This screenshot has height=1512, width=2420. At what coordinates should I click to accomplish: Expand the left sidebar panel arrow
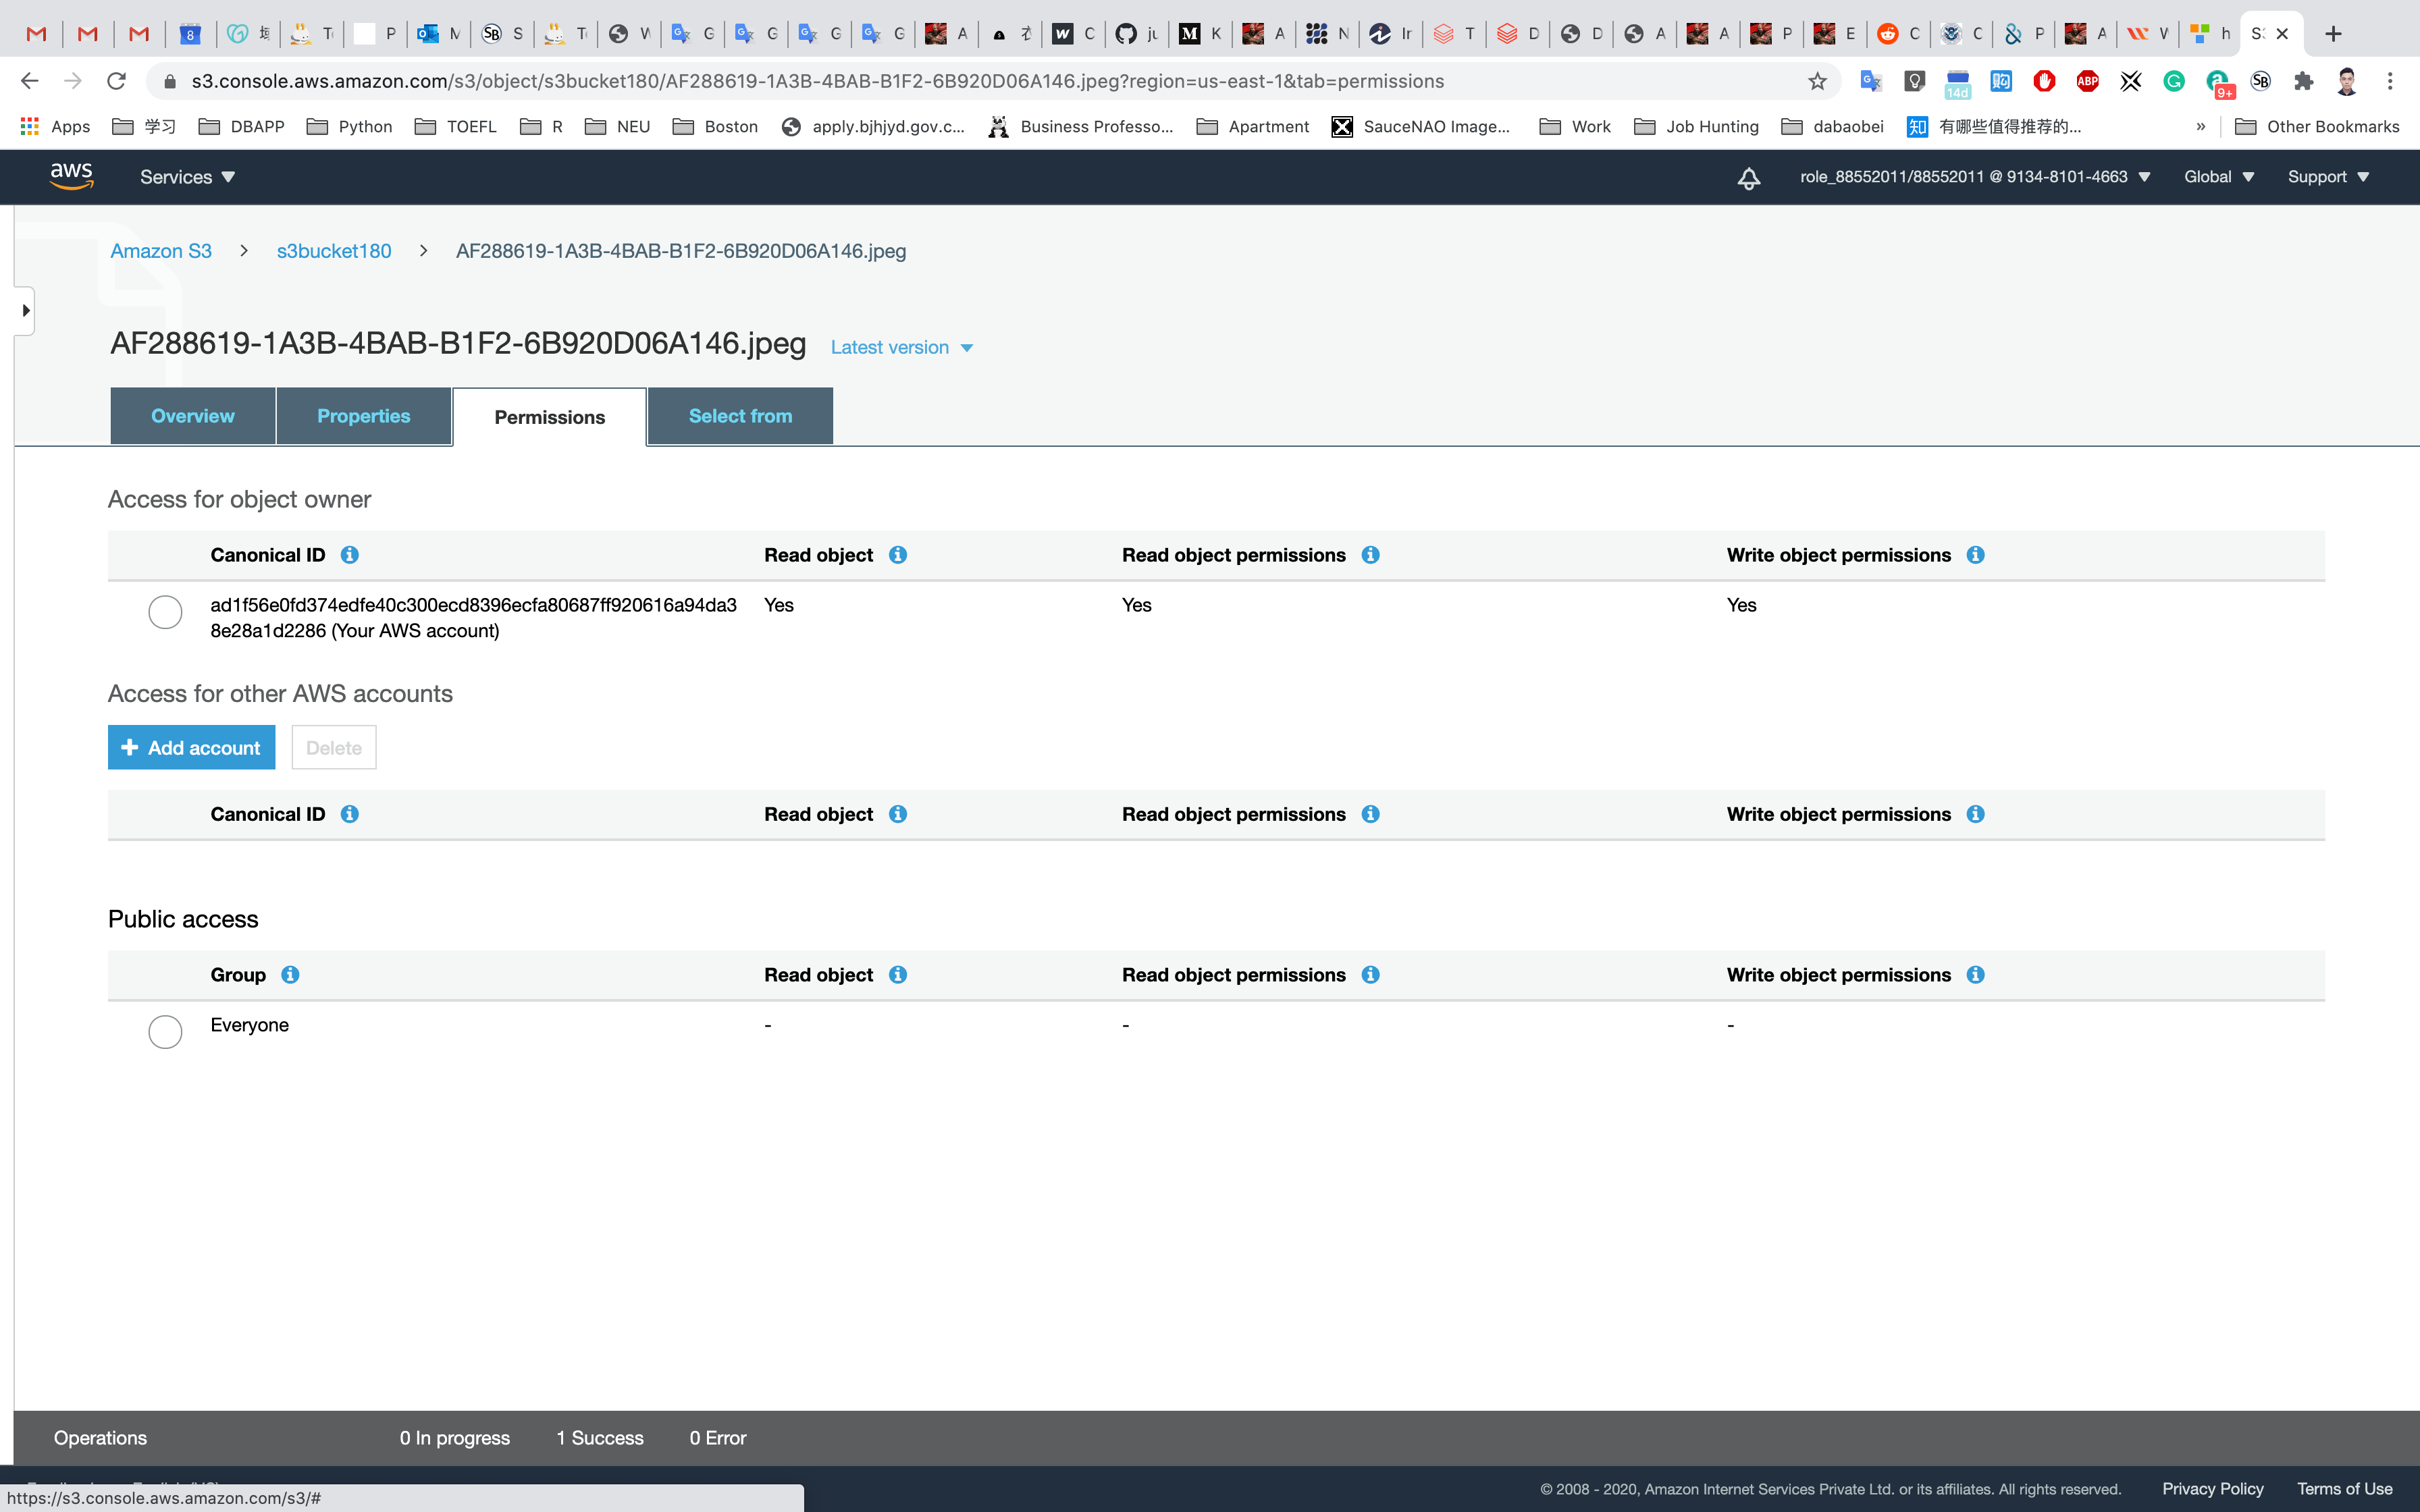(25, 311)
